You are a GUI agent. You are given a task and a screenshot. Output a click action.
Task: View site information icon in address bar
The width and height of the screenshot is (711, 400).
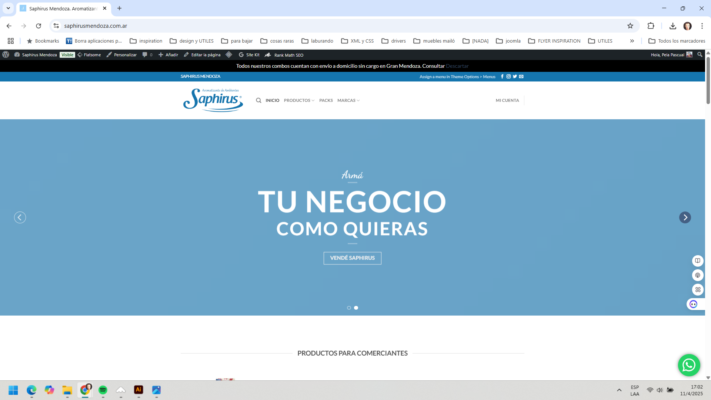[56, 26]
